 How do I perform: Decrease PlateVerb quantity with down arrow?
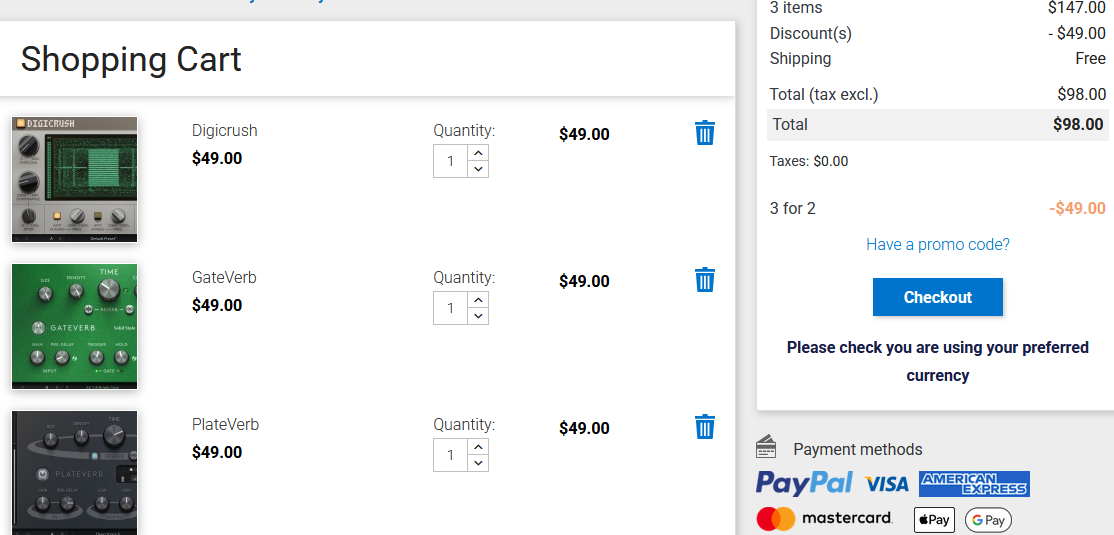[478, 463]
